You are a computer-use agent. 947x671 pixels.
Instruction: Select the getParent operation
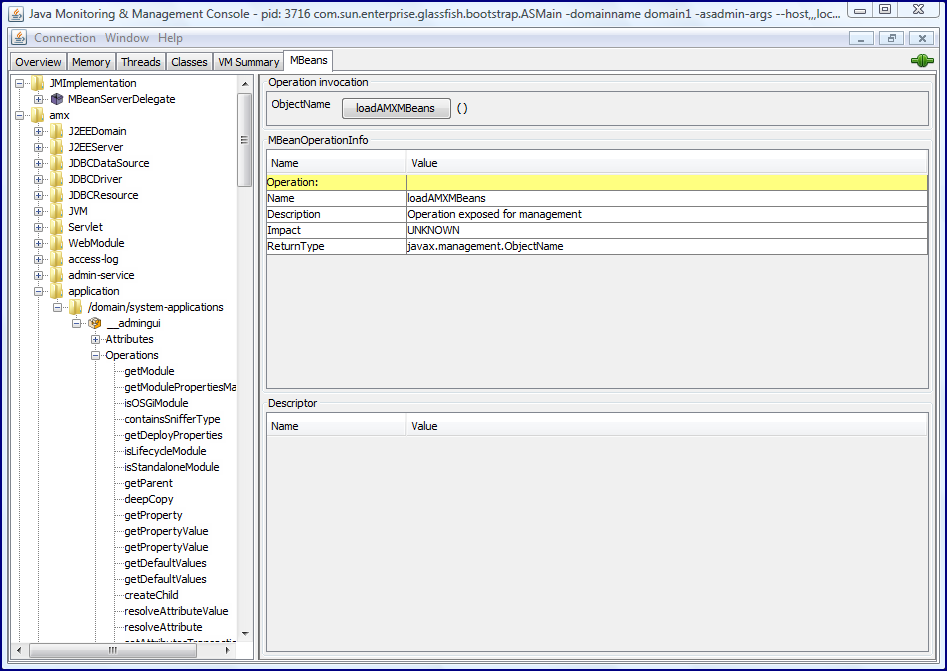(148, 483)
